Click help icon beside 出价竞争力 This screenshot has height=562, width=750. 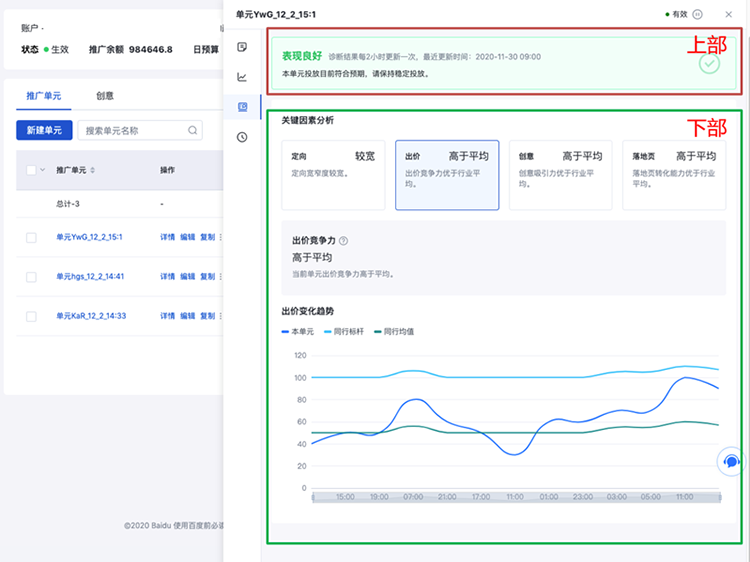pos(343,241)
